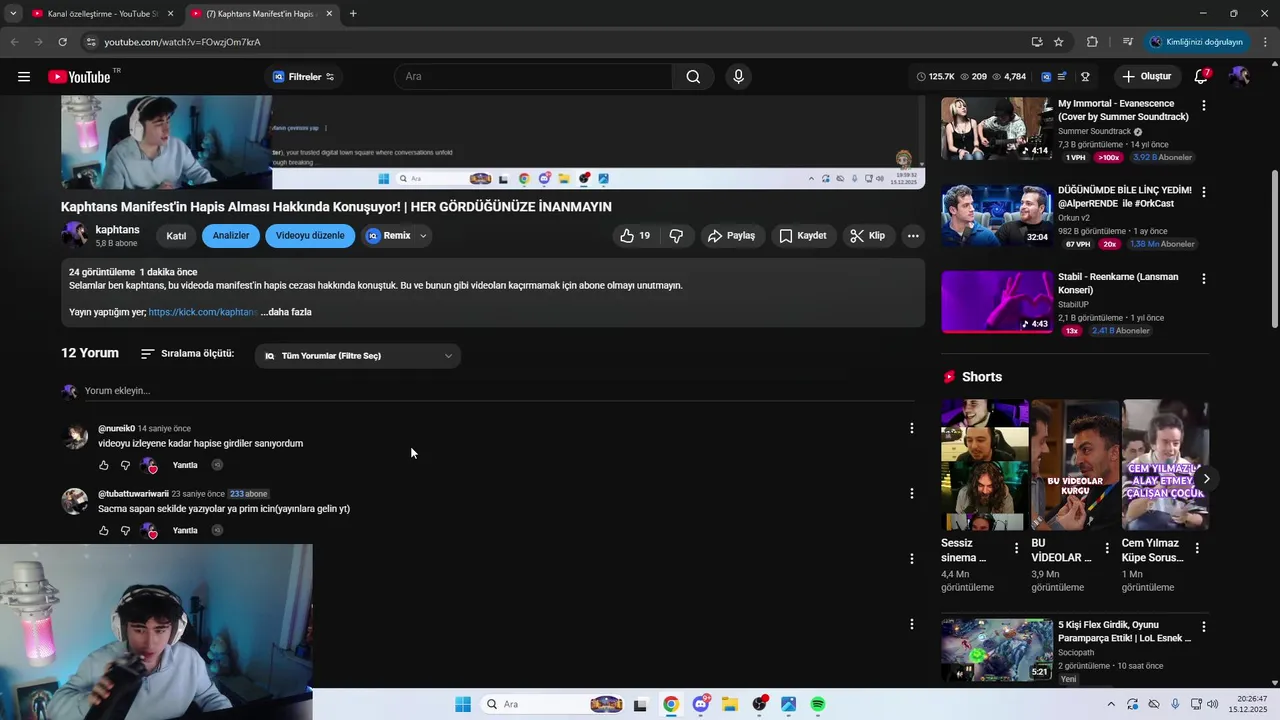This screenshot has width=1280, height=720.
Task: Open the Filtreler filter toggle
Action: click(x=304, y=77)
